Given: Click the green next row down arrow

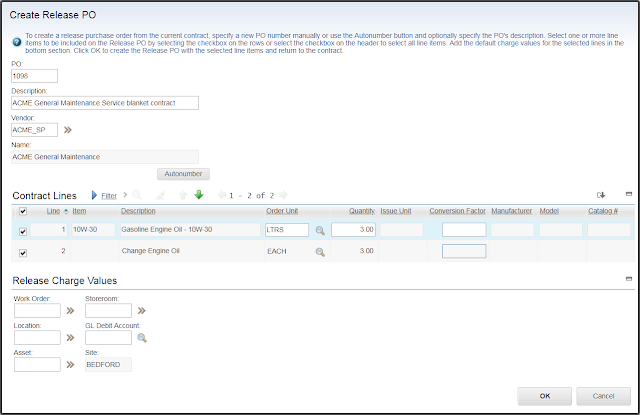Looking at the screenshot, I should pos(199,195).
